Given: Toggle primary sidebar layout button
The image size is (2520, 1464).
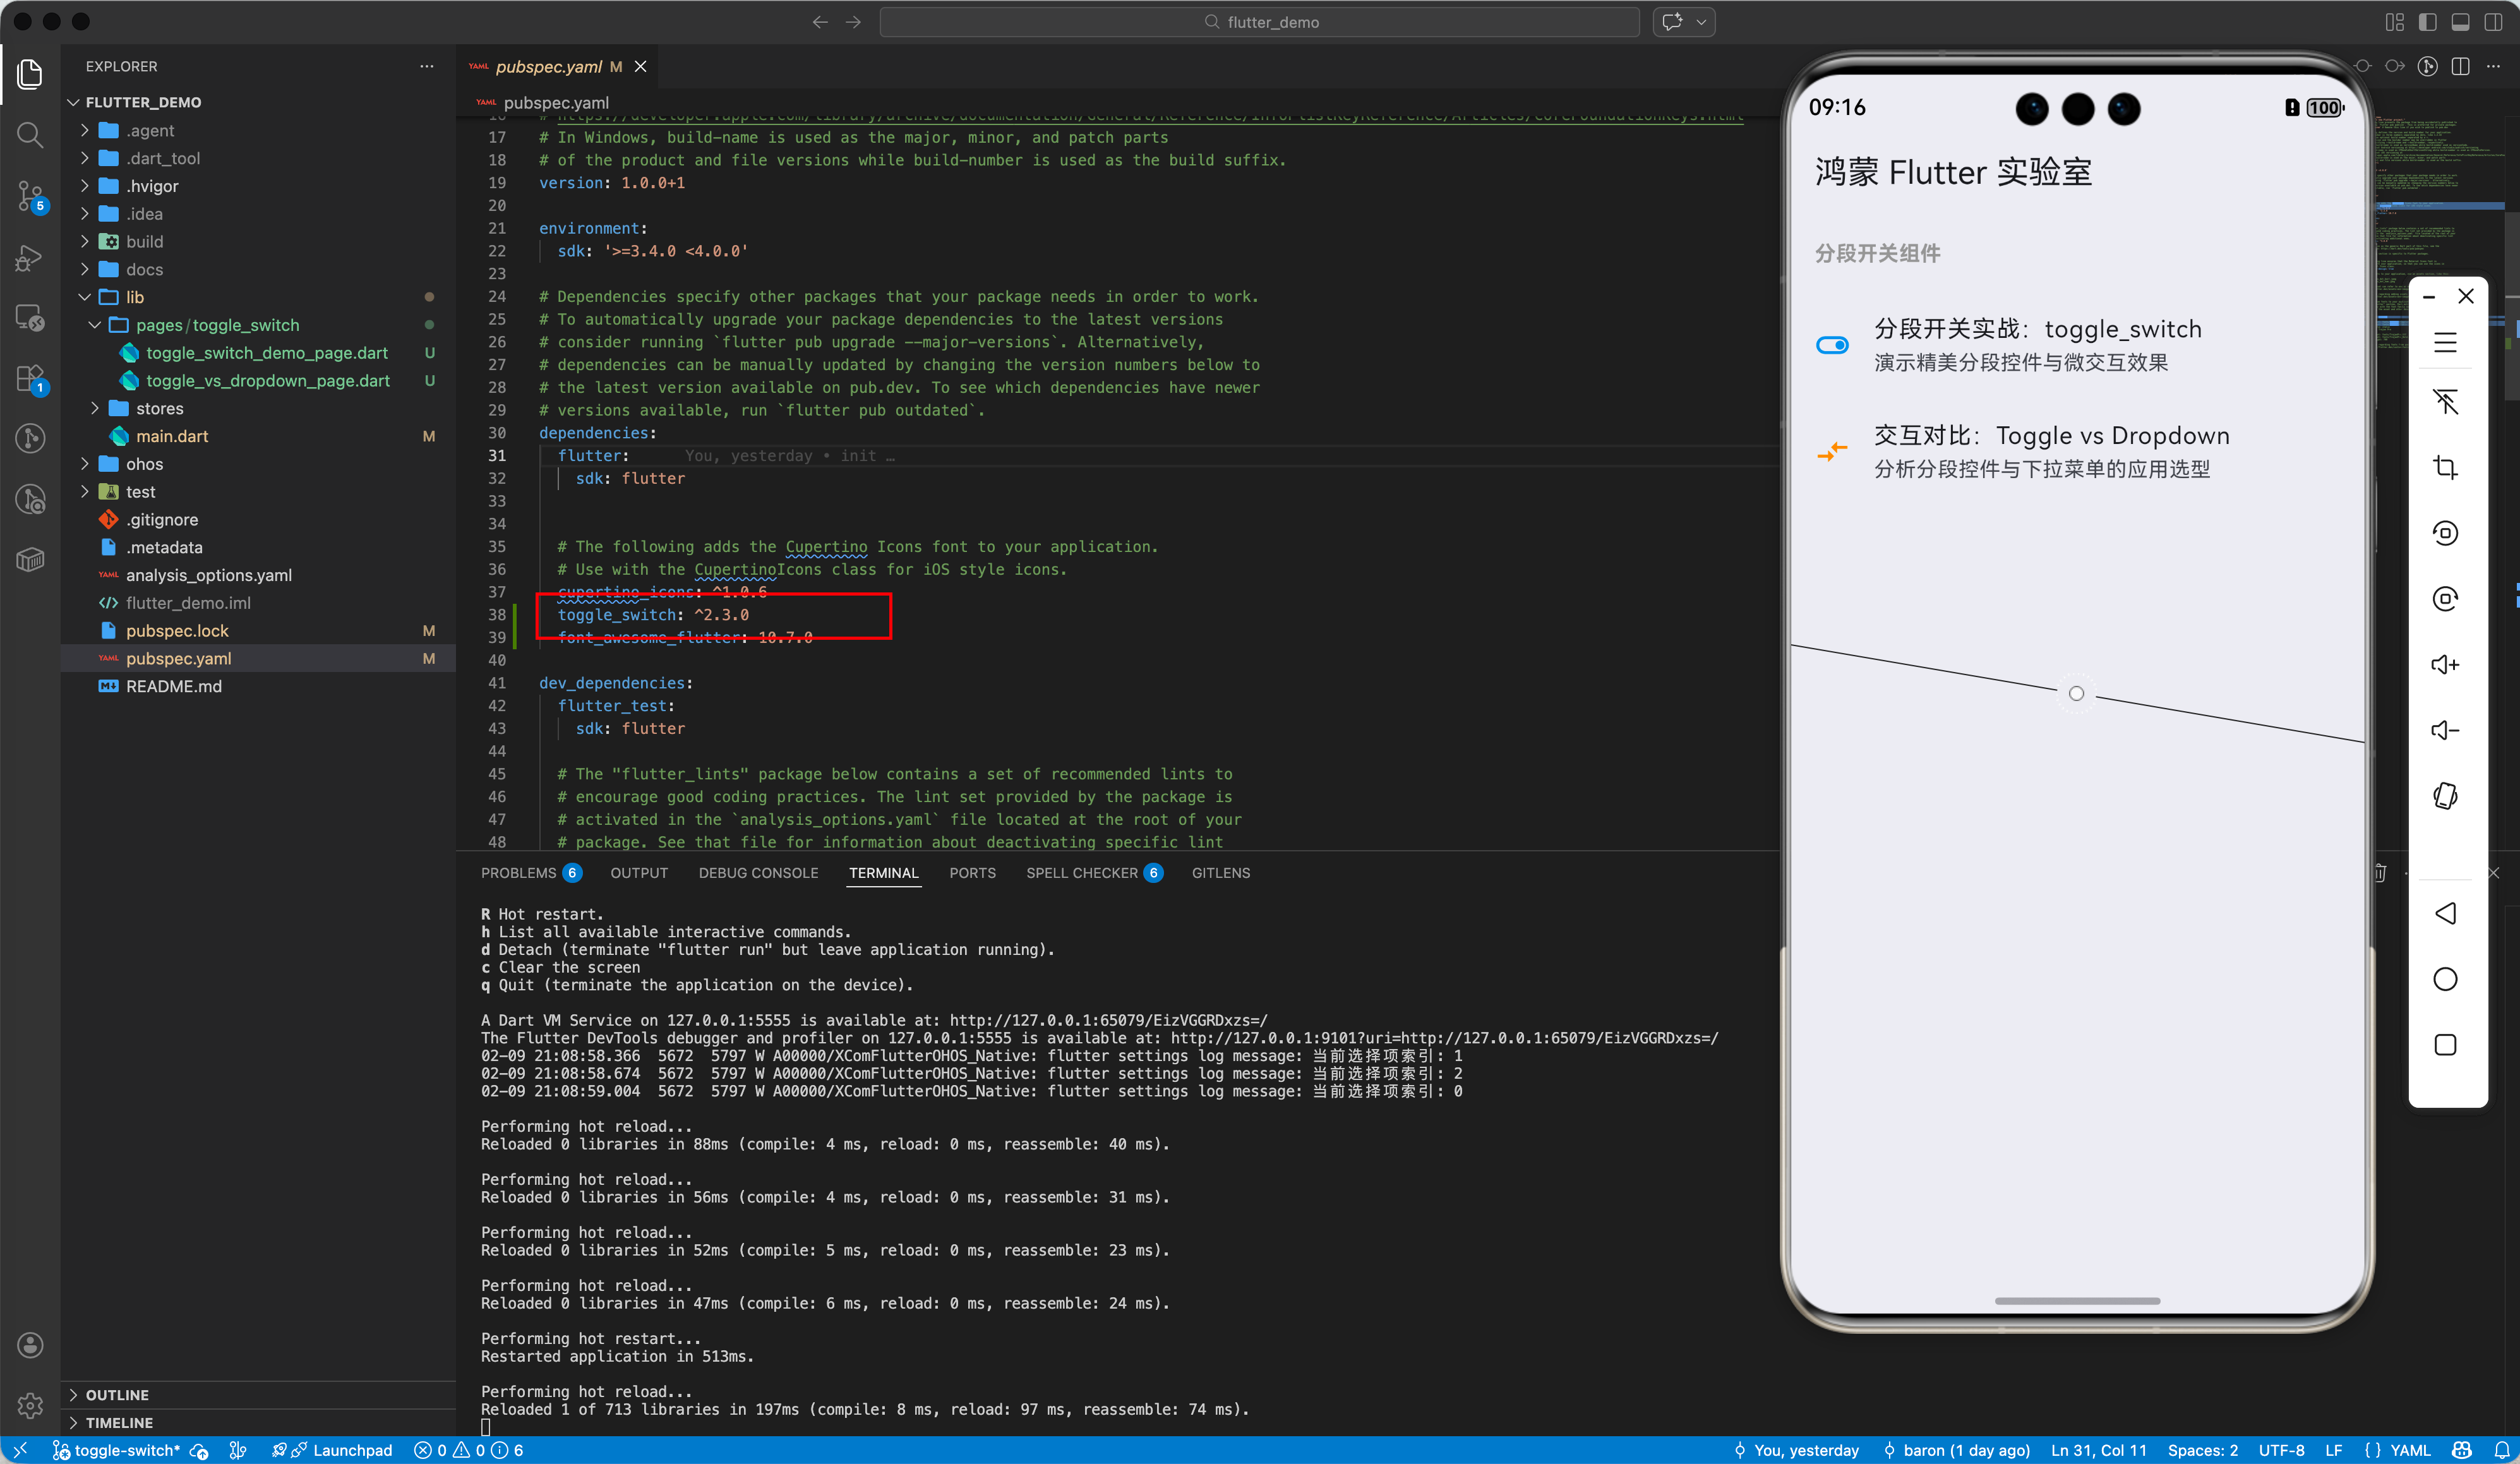Looking at the screenshot, I should [x=2428, y=22].
